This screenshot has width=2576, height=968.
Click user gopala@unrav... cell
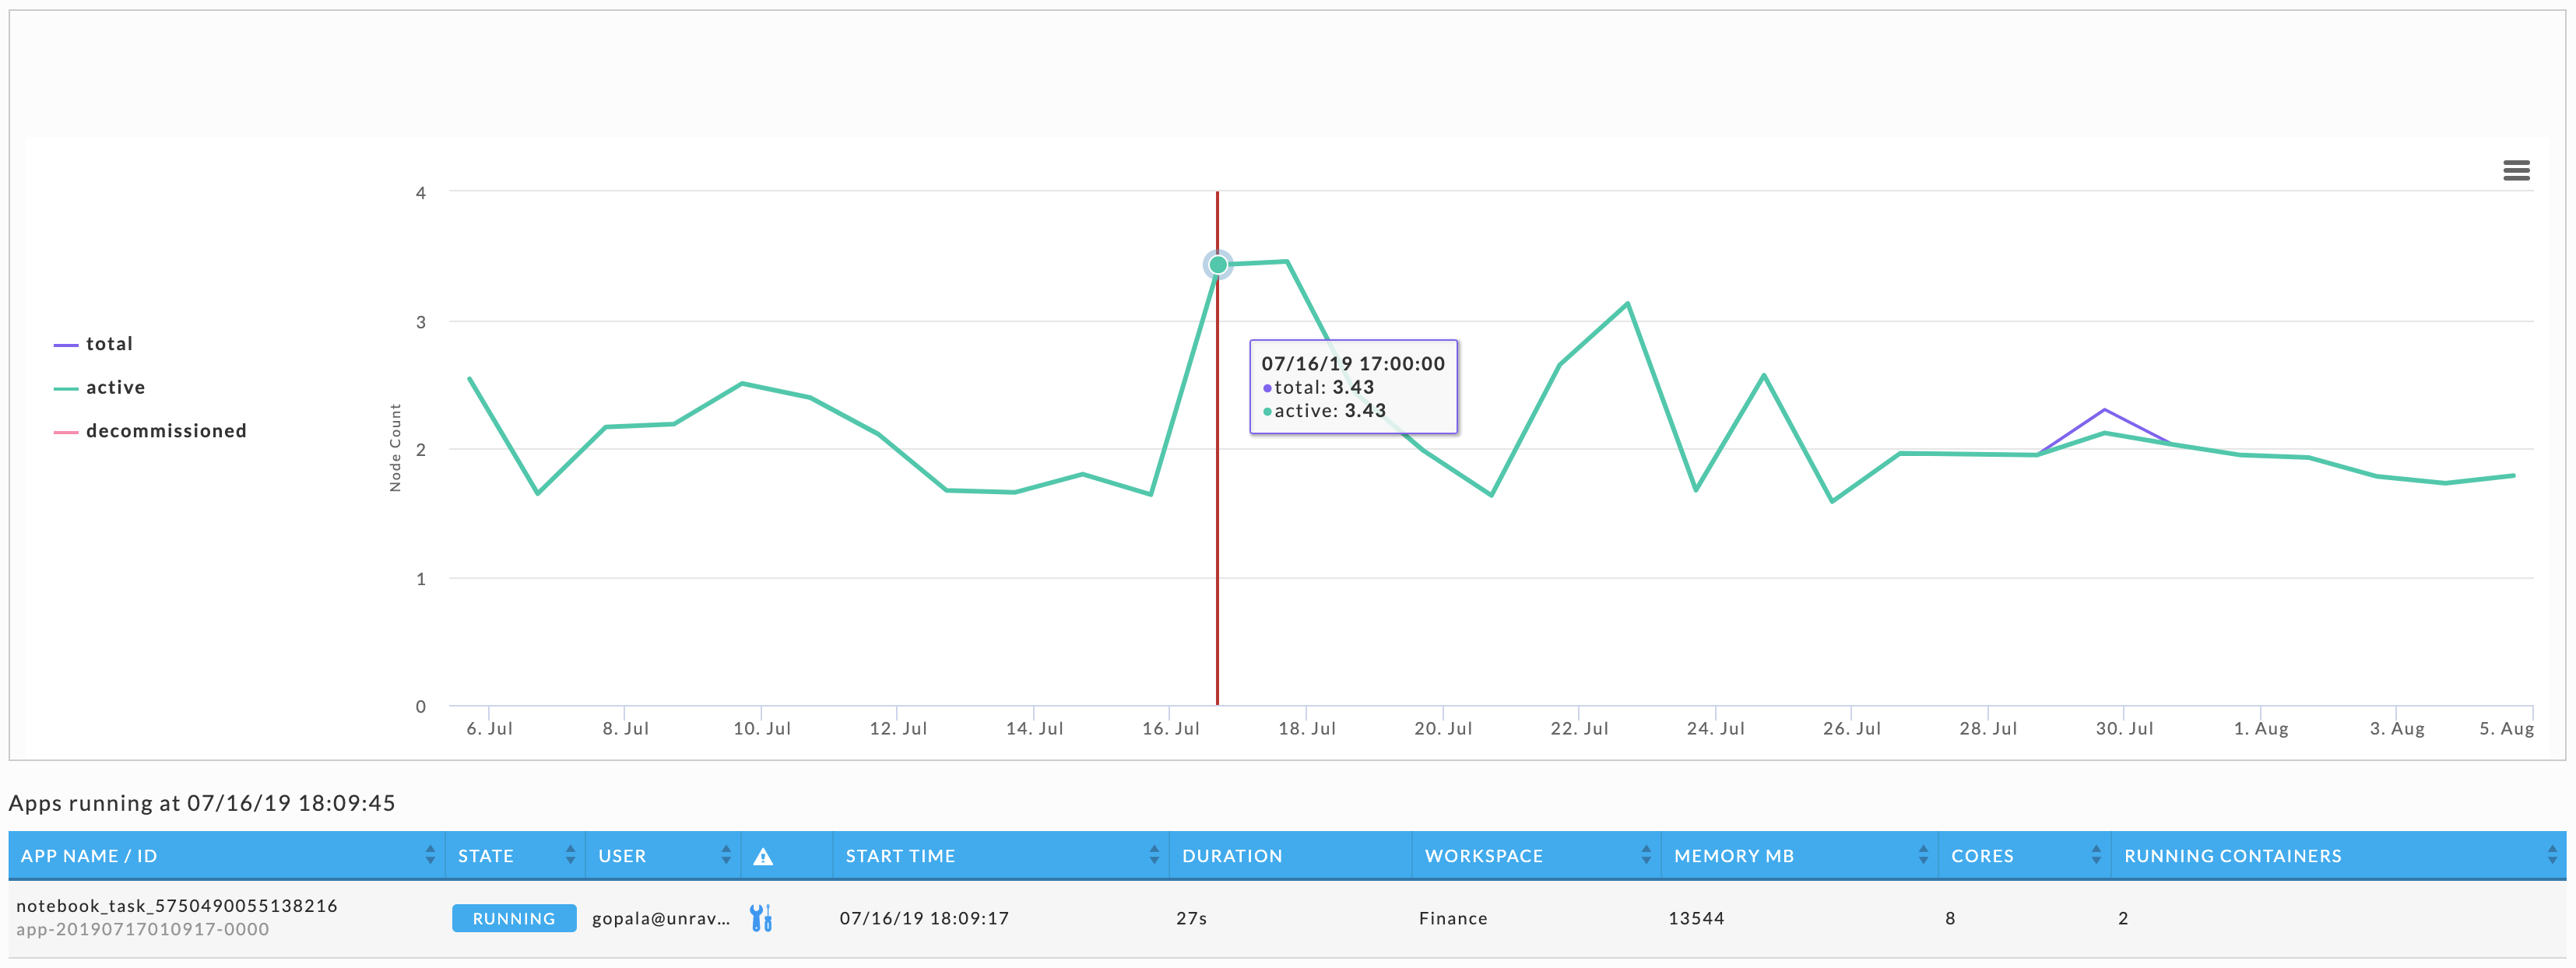[661, 918]
